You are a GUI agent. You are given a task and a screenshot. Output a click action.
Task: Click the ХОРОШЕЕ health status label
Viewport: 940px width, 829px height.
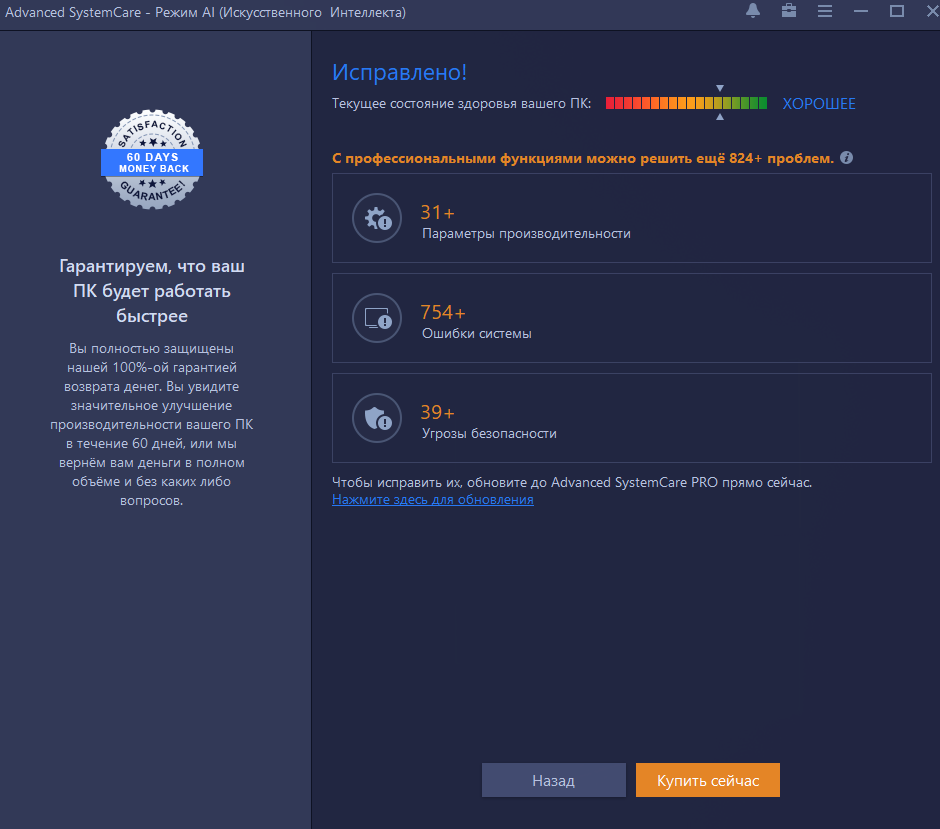pyautogui.click(x=819, y=104)
